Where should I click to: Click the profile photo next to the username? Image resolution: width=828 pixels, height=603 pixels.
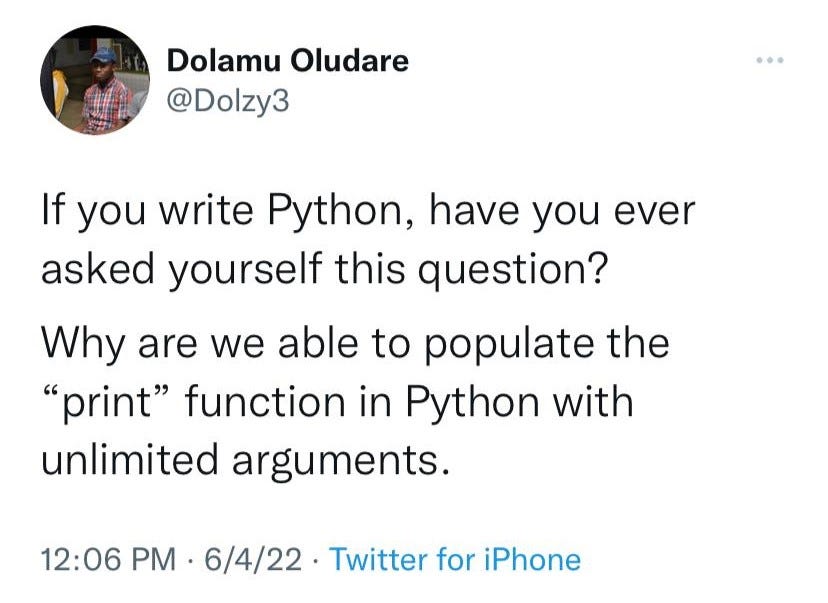click(97, 81)
